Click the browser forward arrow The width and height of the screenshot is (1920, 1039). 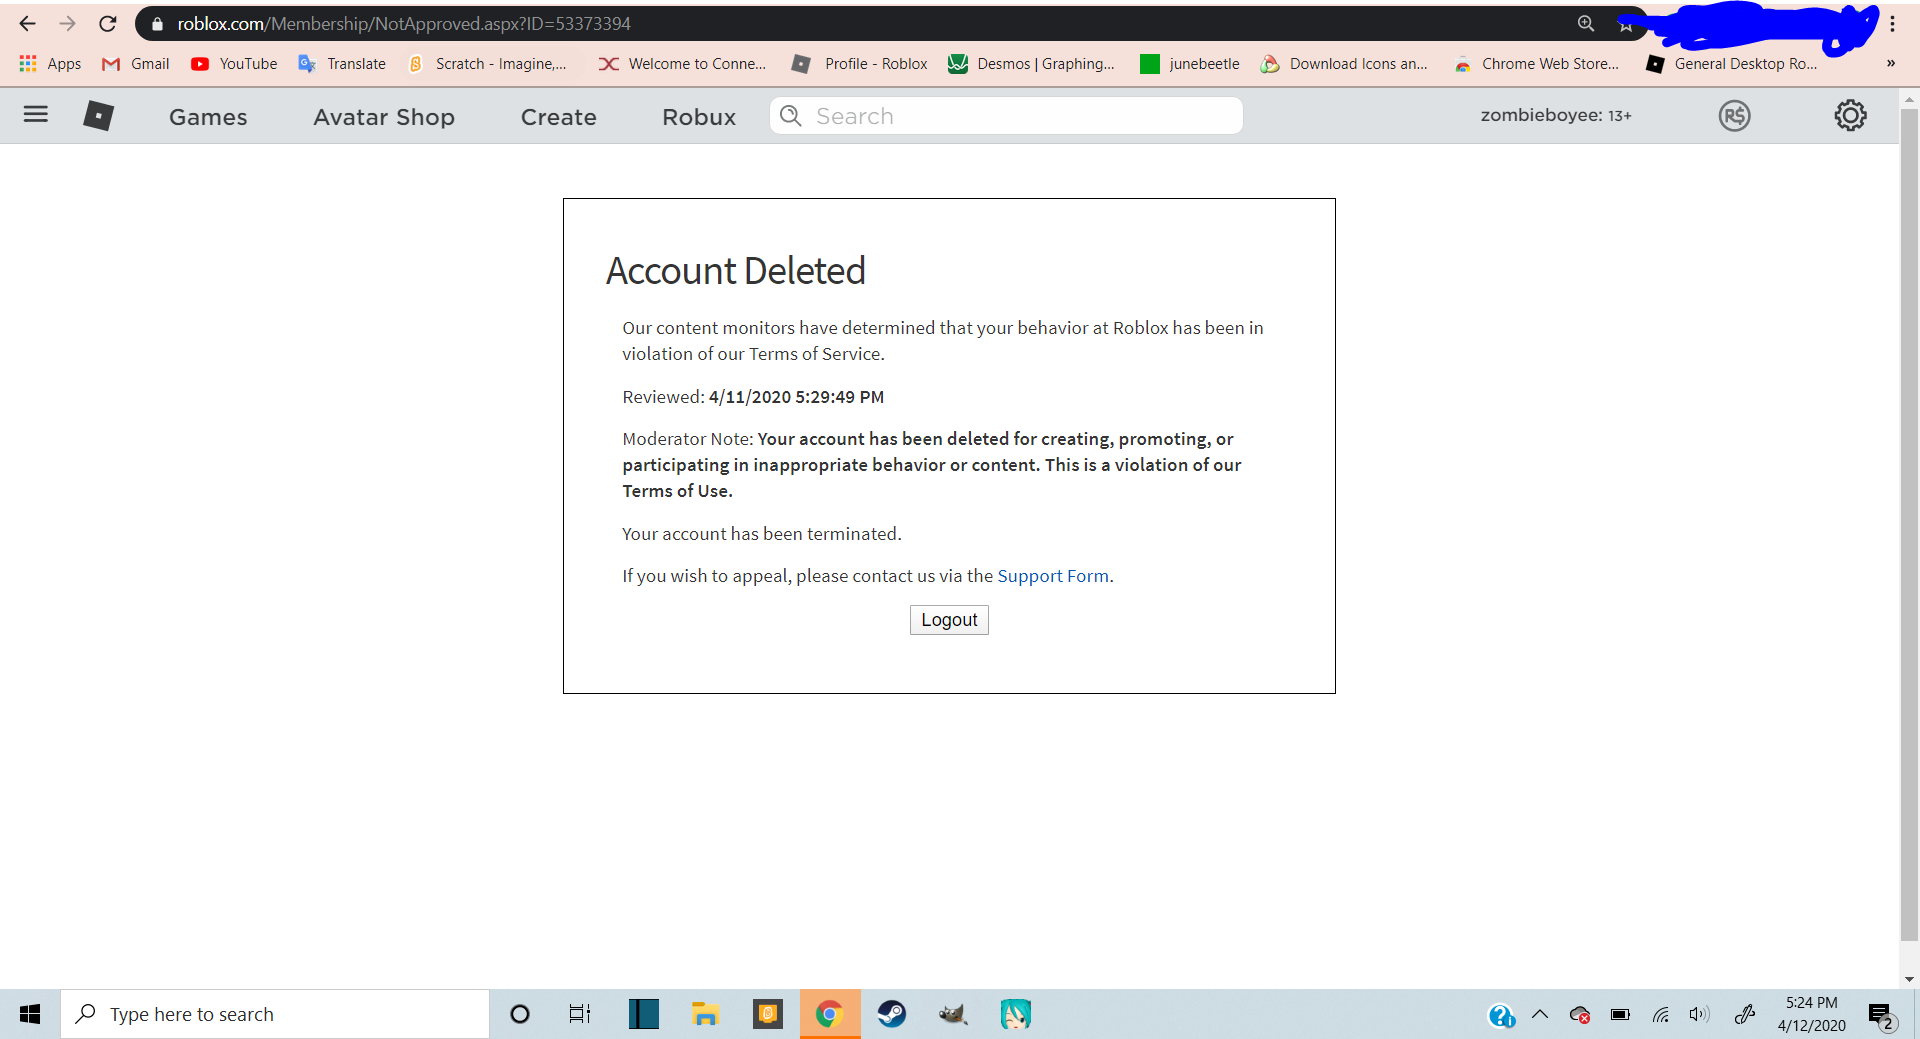pos(67,23)
